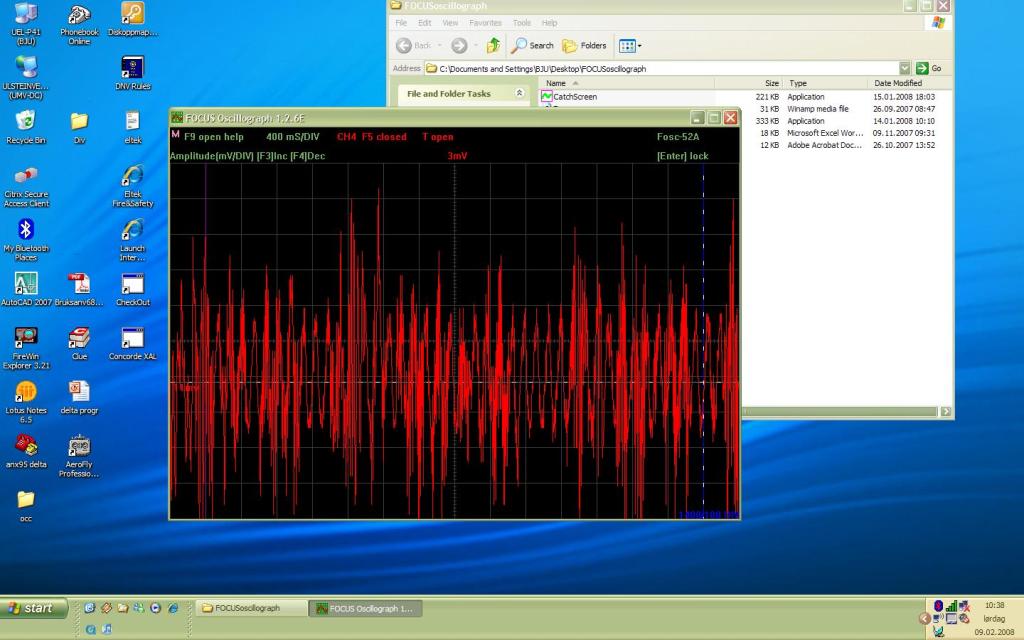The image size is (1024, 640).
Task: Launch Internet Explorer from Quick Launch
Action: [173, 608]
